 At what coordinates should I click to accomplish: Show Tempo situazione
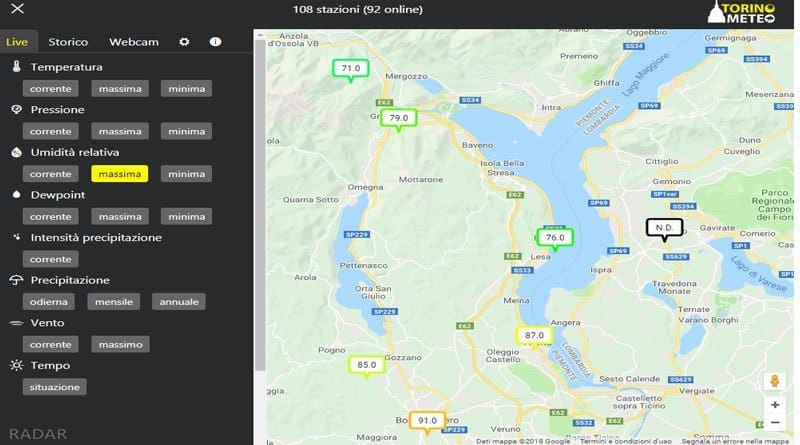(x=55, y=387)
